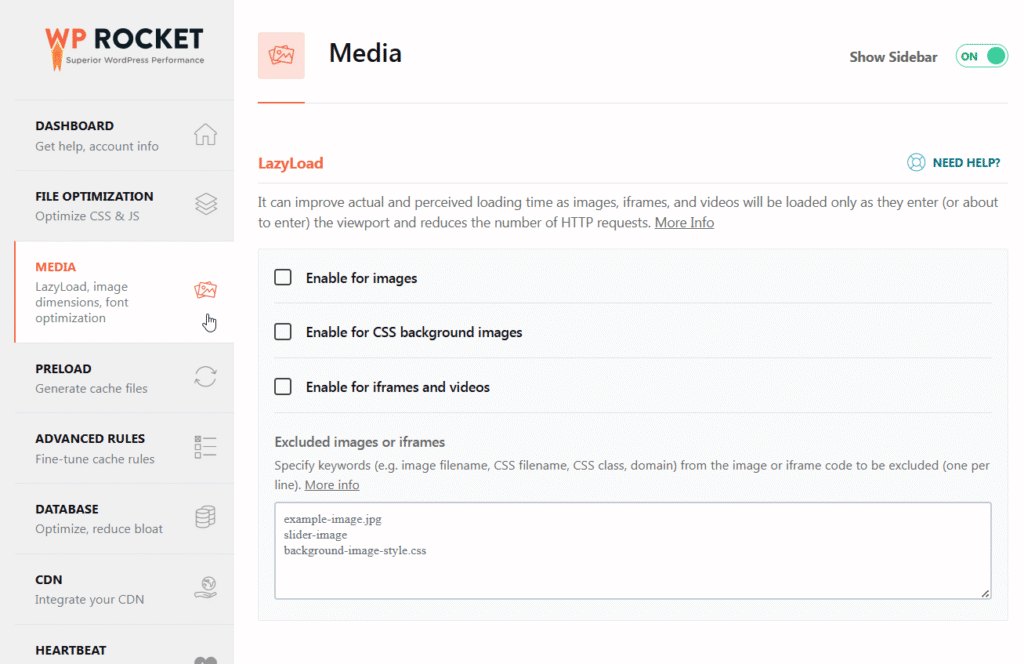Click the Preload refresh arrows icon
Viewport: 1024px width, 664px height.
click(205, 377)
